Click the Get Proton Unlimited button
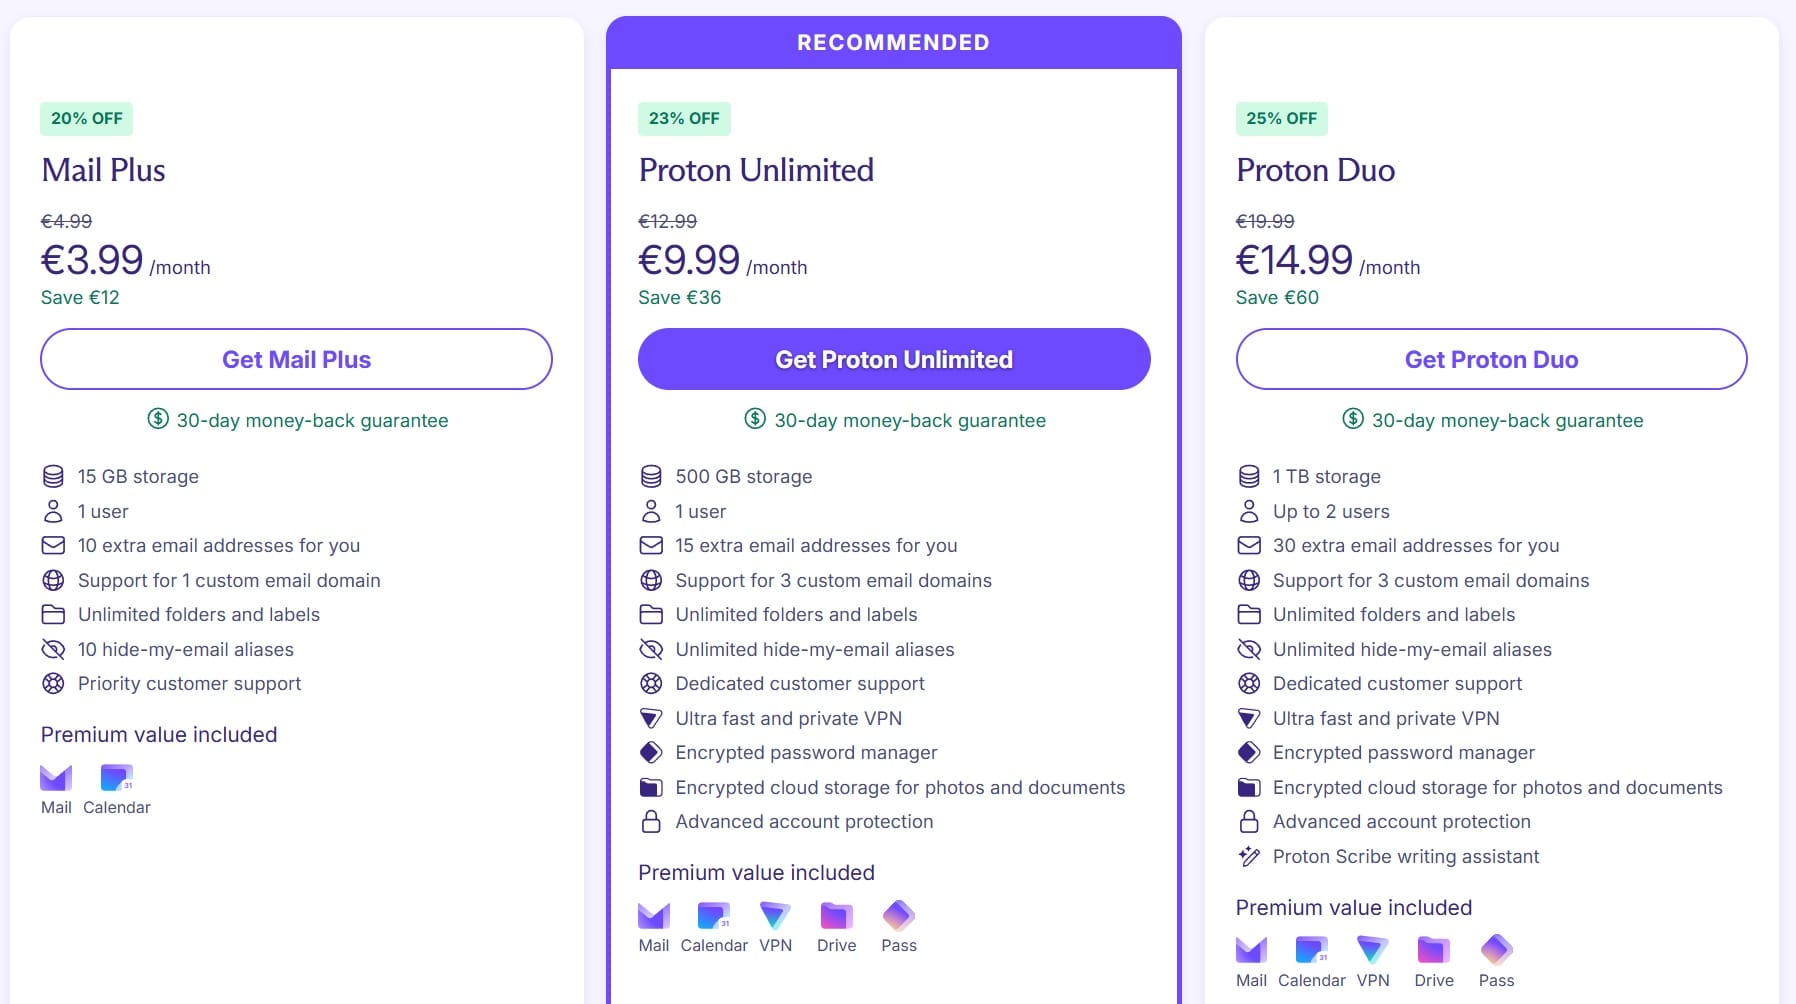Screen dimensions: 1796x1004 (x=894, y=359)
